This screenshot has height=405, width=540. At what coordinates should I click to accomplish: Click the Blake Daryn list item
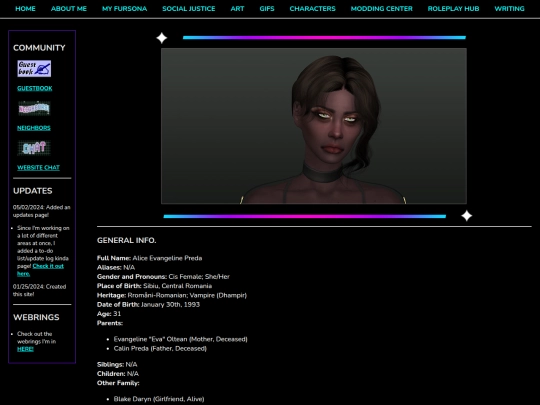[x=159, y=399]
